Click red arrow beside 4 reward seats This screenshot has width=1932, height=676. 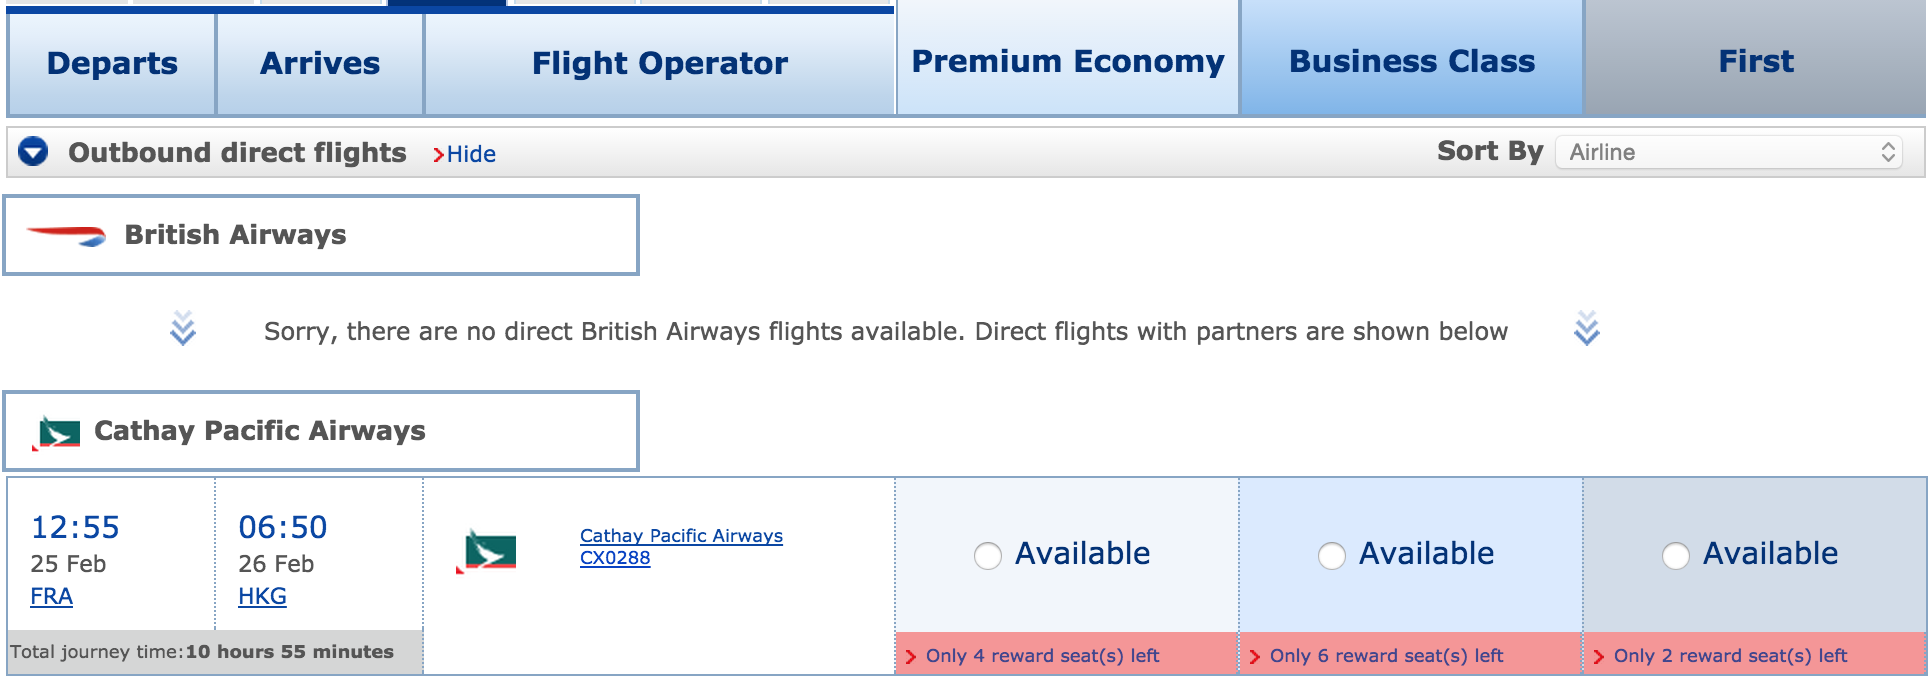pyautogui.click(x=910, y=657)
